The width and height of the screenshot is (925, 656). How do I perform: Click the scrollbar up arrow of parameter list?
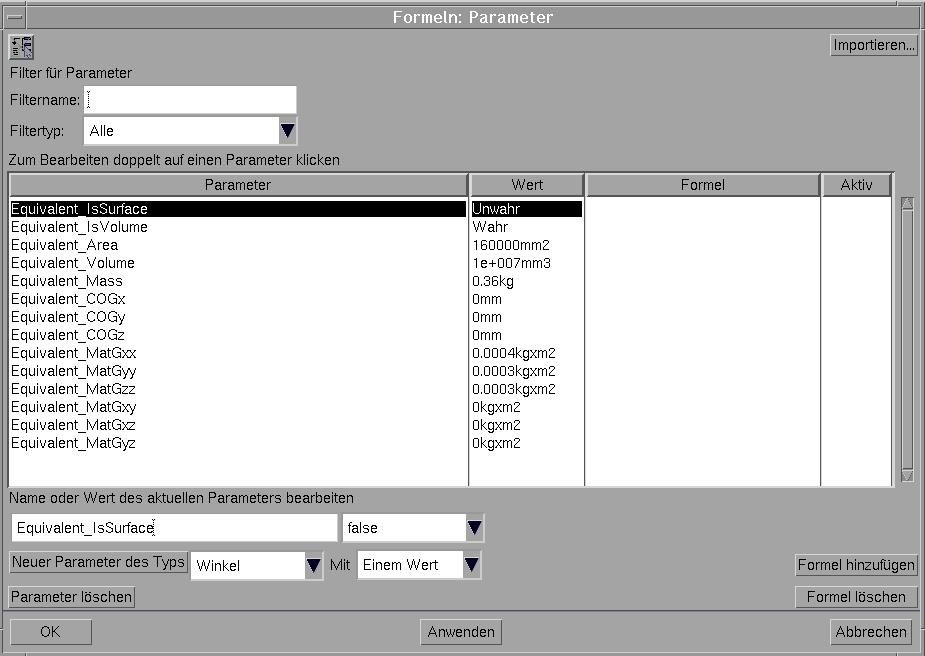click(907, 204)
